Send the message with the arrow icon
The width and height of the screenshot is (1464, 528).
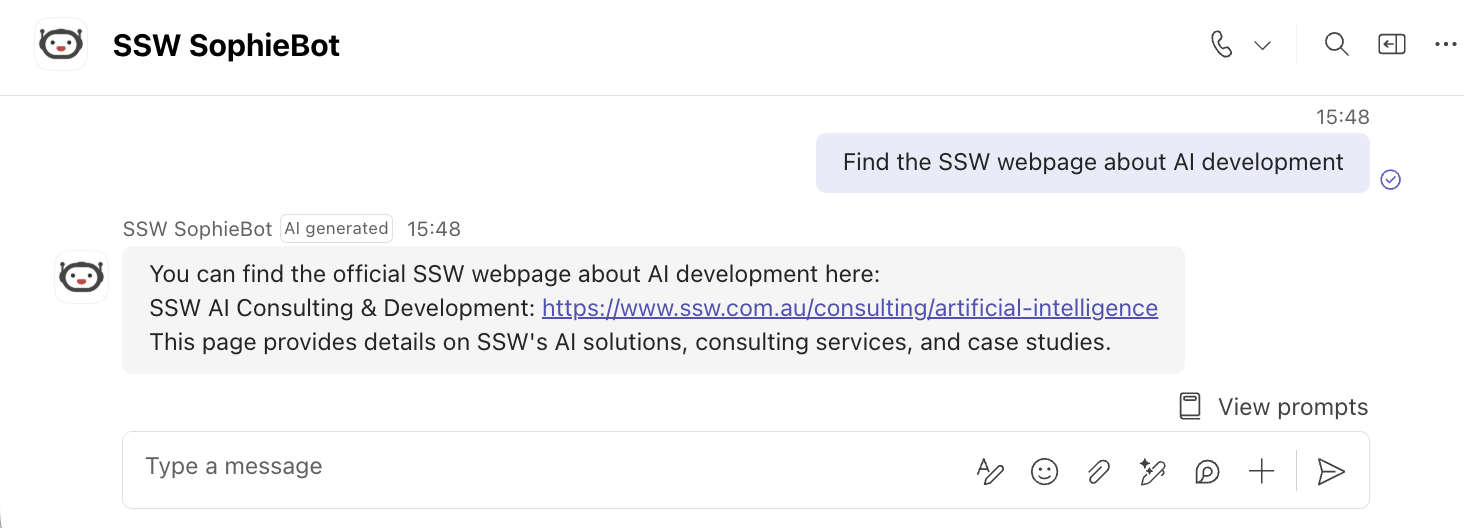(1331, 471)
